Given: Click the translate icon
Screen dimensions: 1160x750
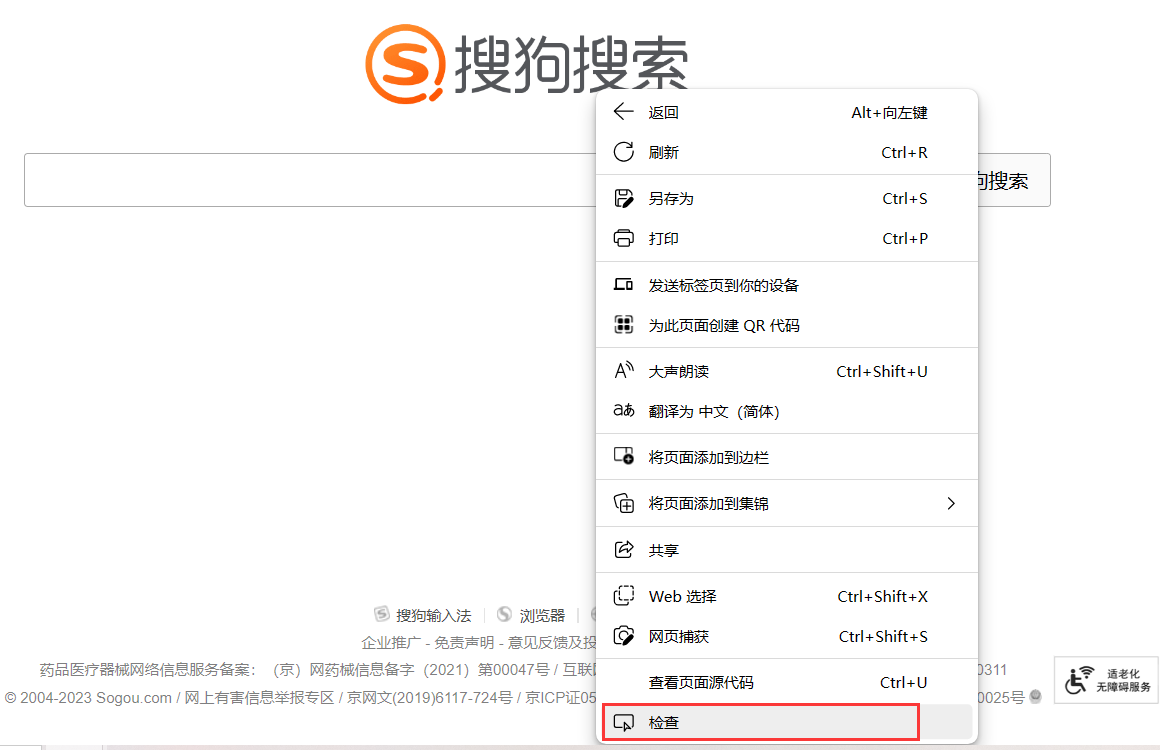Looking at the screenshot, I should coord(624,411).
